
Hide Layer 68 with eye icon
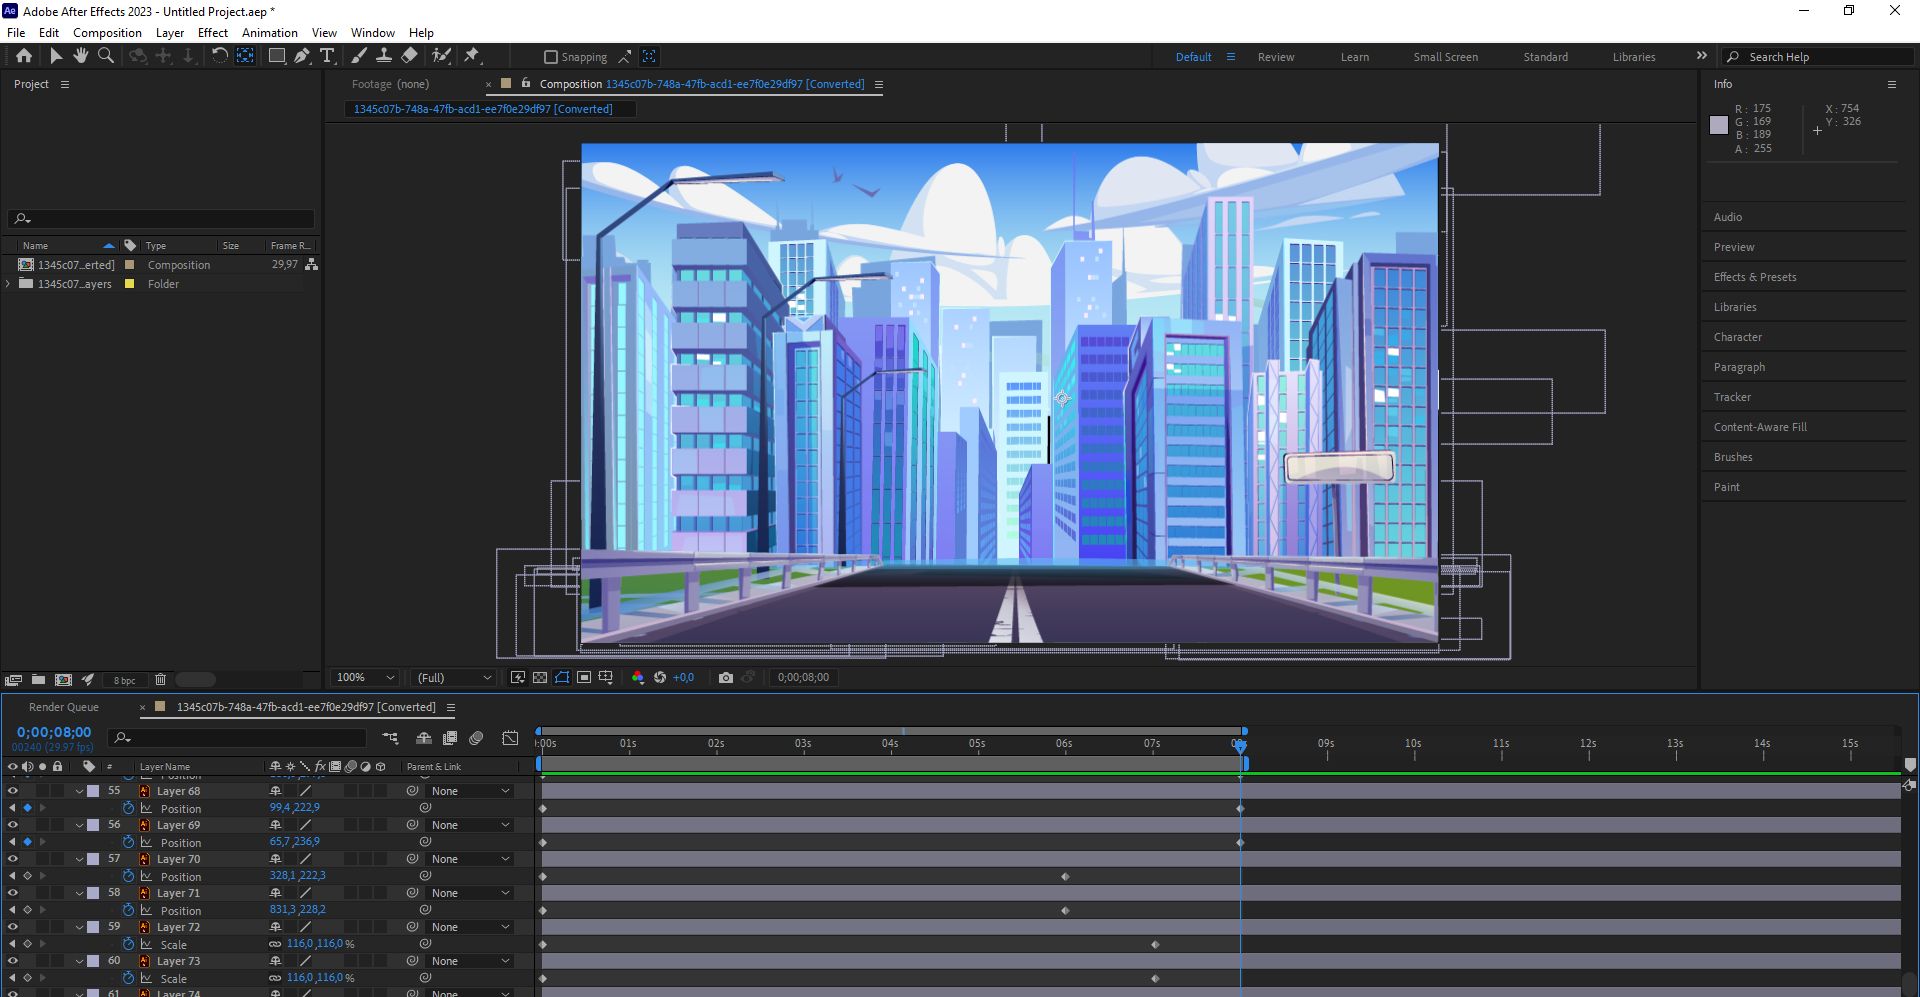click(12, 790)
